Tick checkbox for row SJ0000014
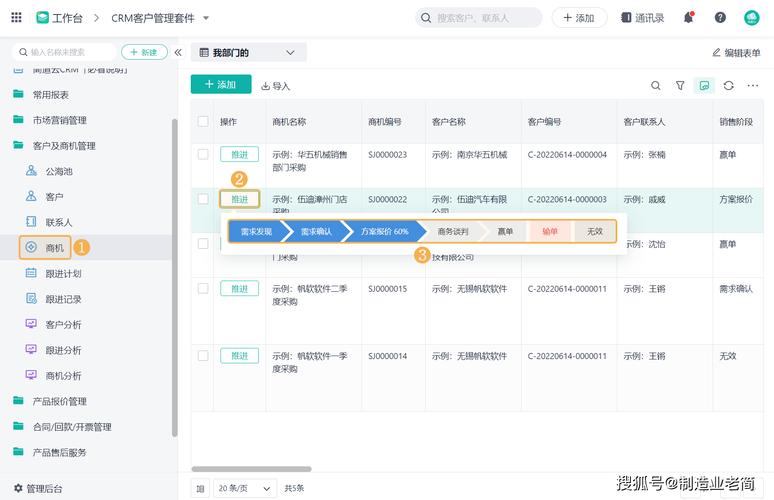The width and height of the screenshot is (774, 500). click(x=203, y=355)
